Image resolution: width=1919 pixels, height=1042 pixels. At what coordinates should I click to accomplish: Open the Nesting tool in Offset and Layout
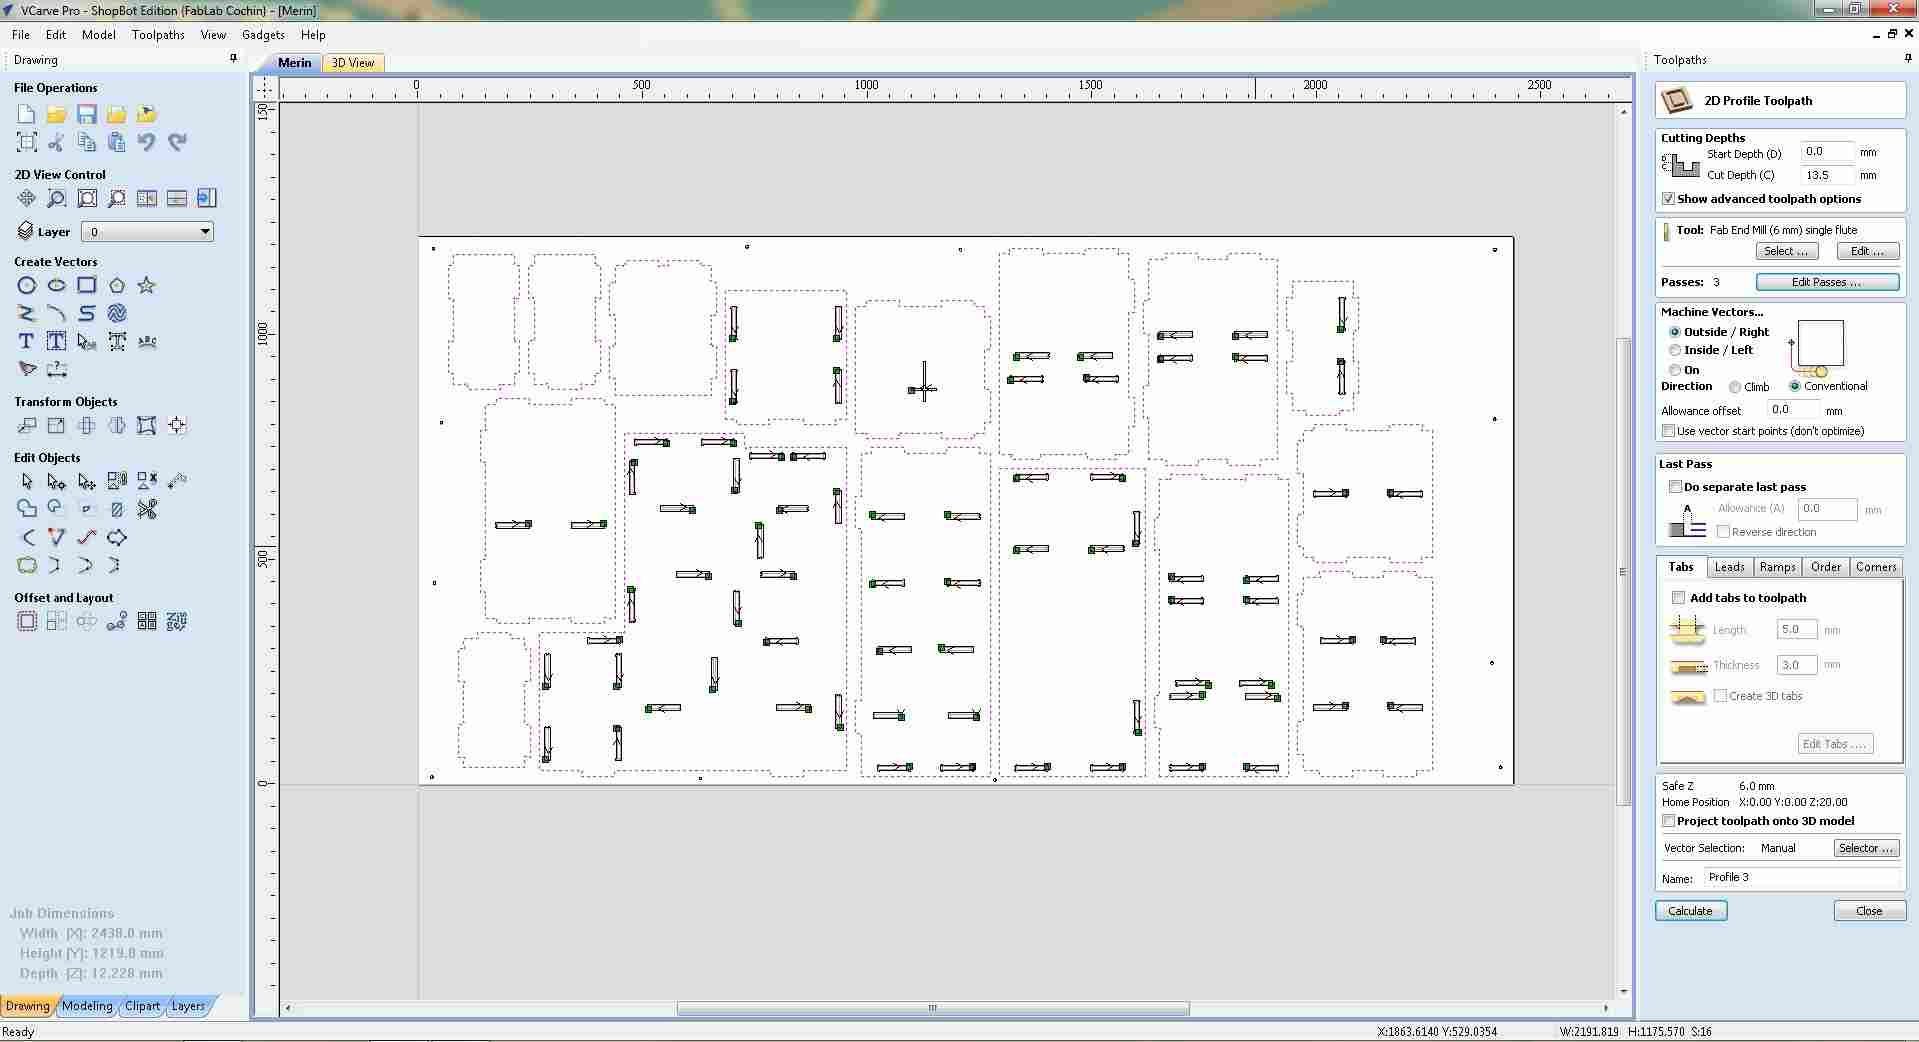(147, 621)
